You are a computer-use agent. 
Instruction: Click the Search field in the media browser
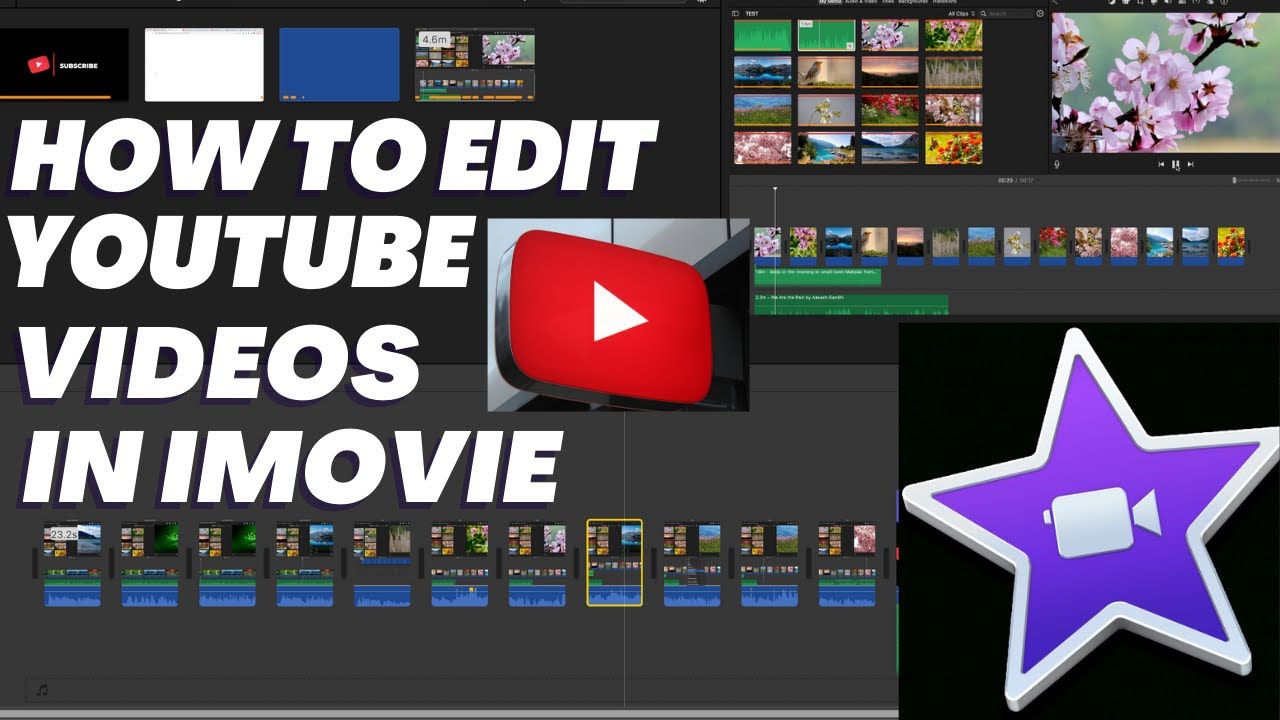point(1006,14)
